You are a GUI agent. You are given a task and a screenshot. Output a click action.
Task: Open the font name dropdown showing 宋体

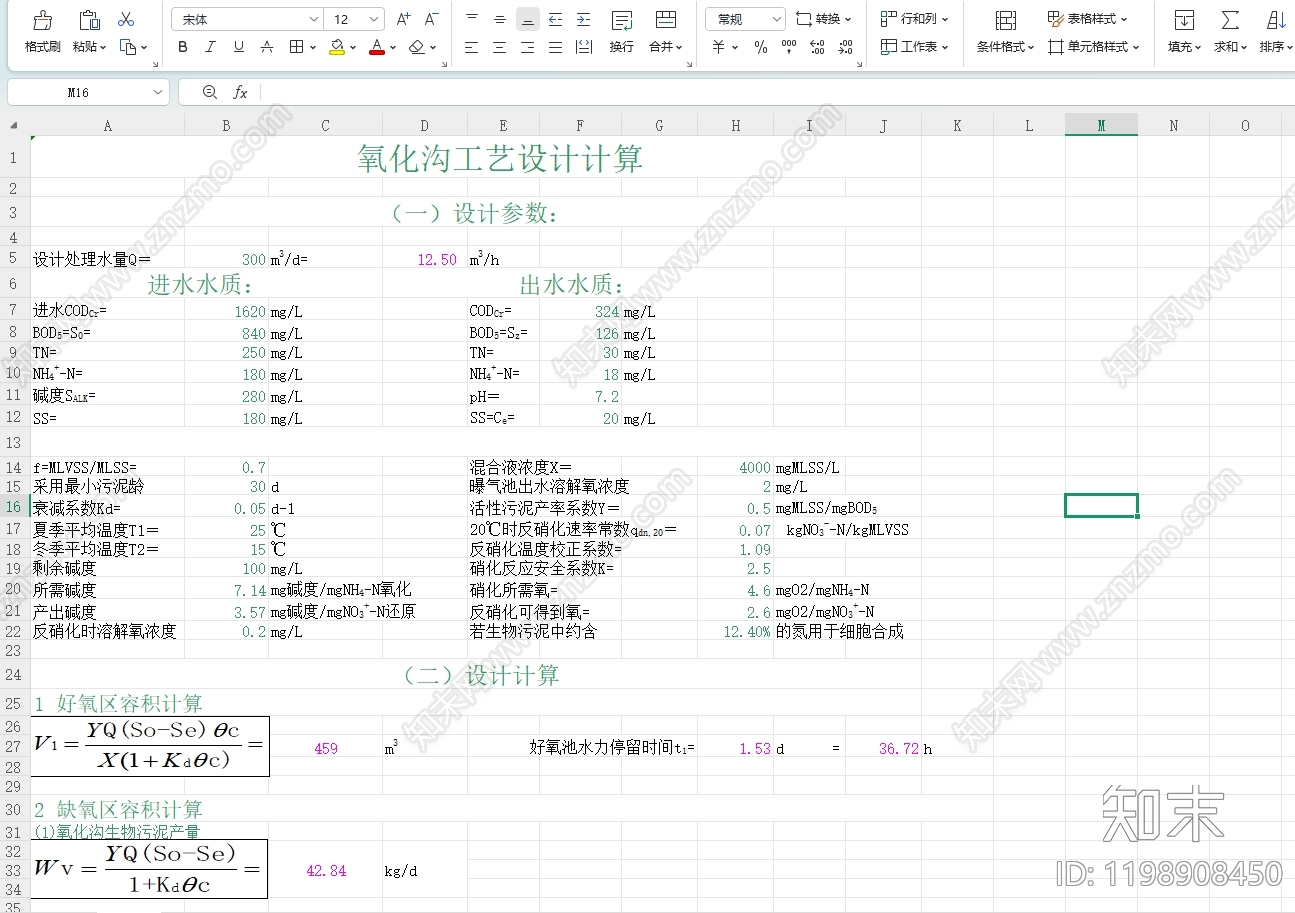247,19
